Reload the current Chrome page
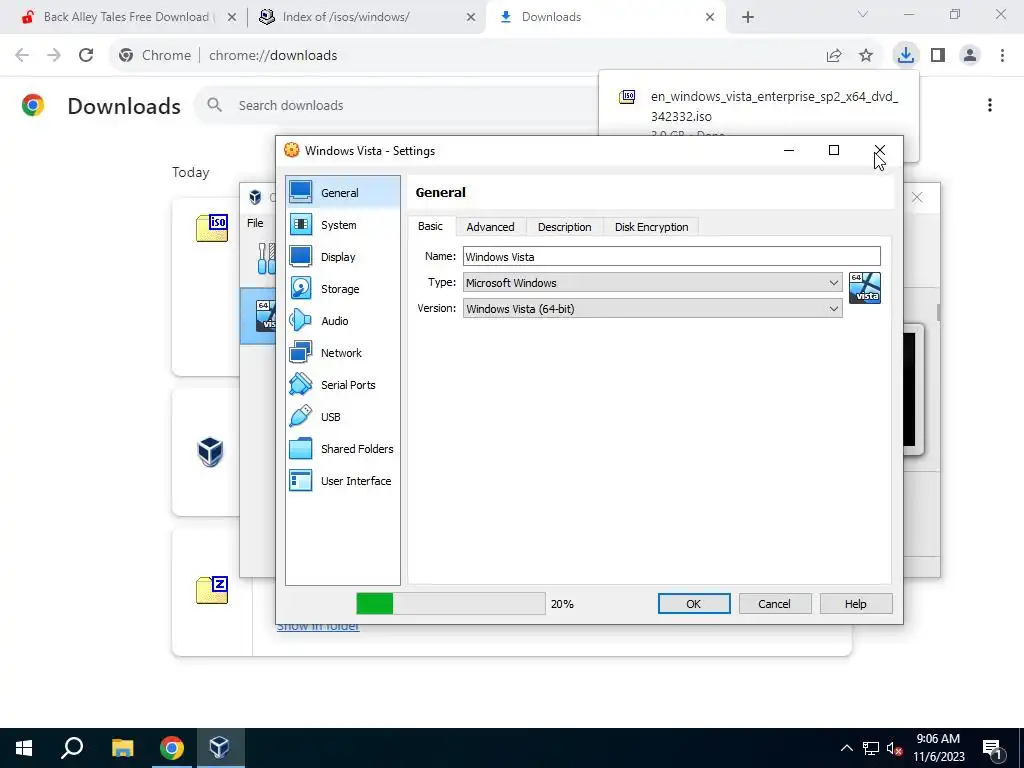The image size is (1024, 768). pos(86,56)
